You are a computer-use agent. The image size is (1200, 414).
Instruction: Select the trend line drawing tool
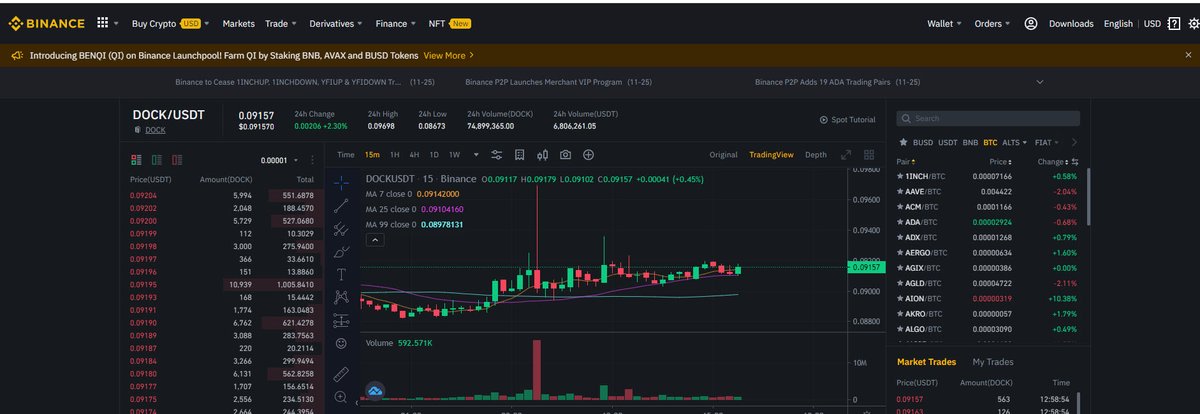click(341, 205)
